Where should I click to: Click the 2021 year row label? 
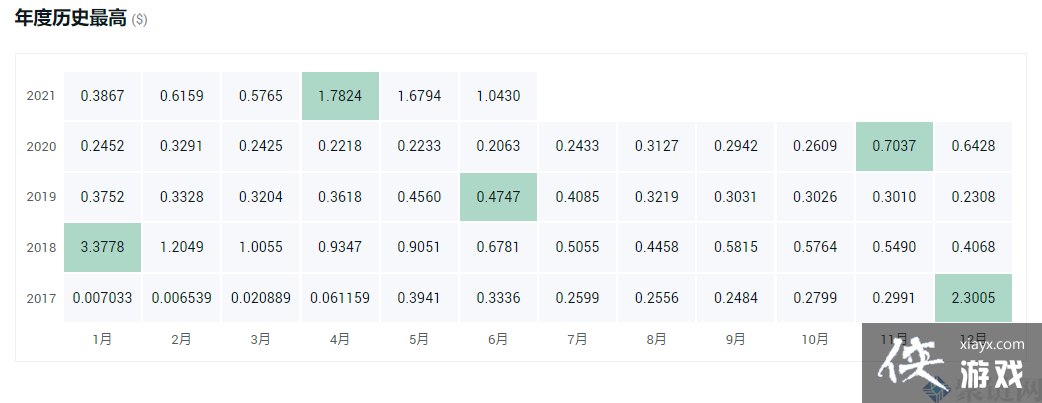[41, 96]
